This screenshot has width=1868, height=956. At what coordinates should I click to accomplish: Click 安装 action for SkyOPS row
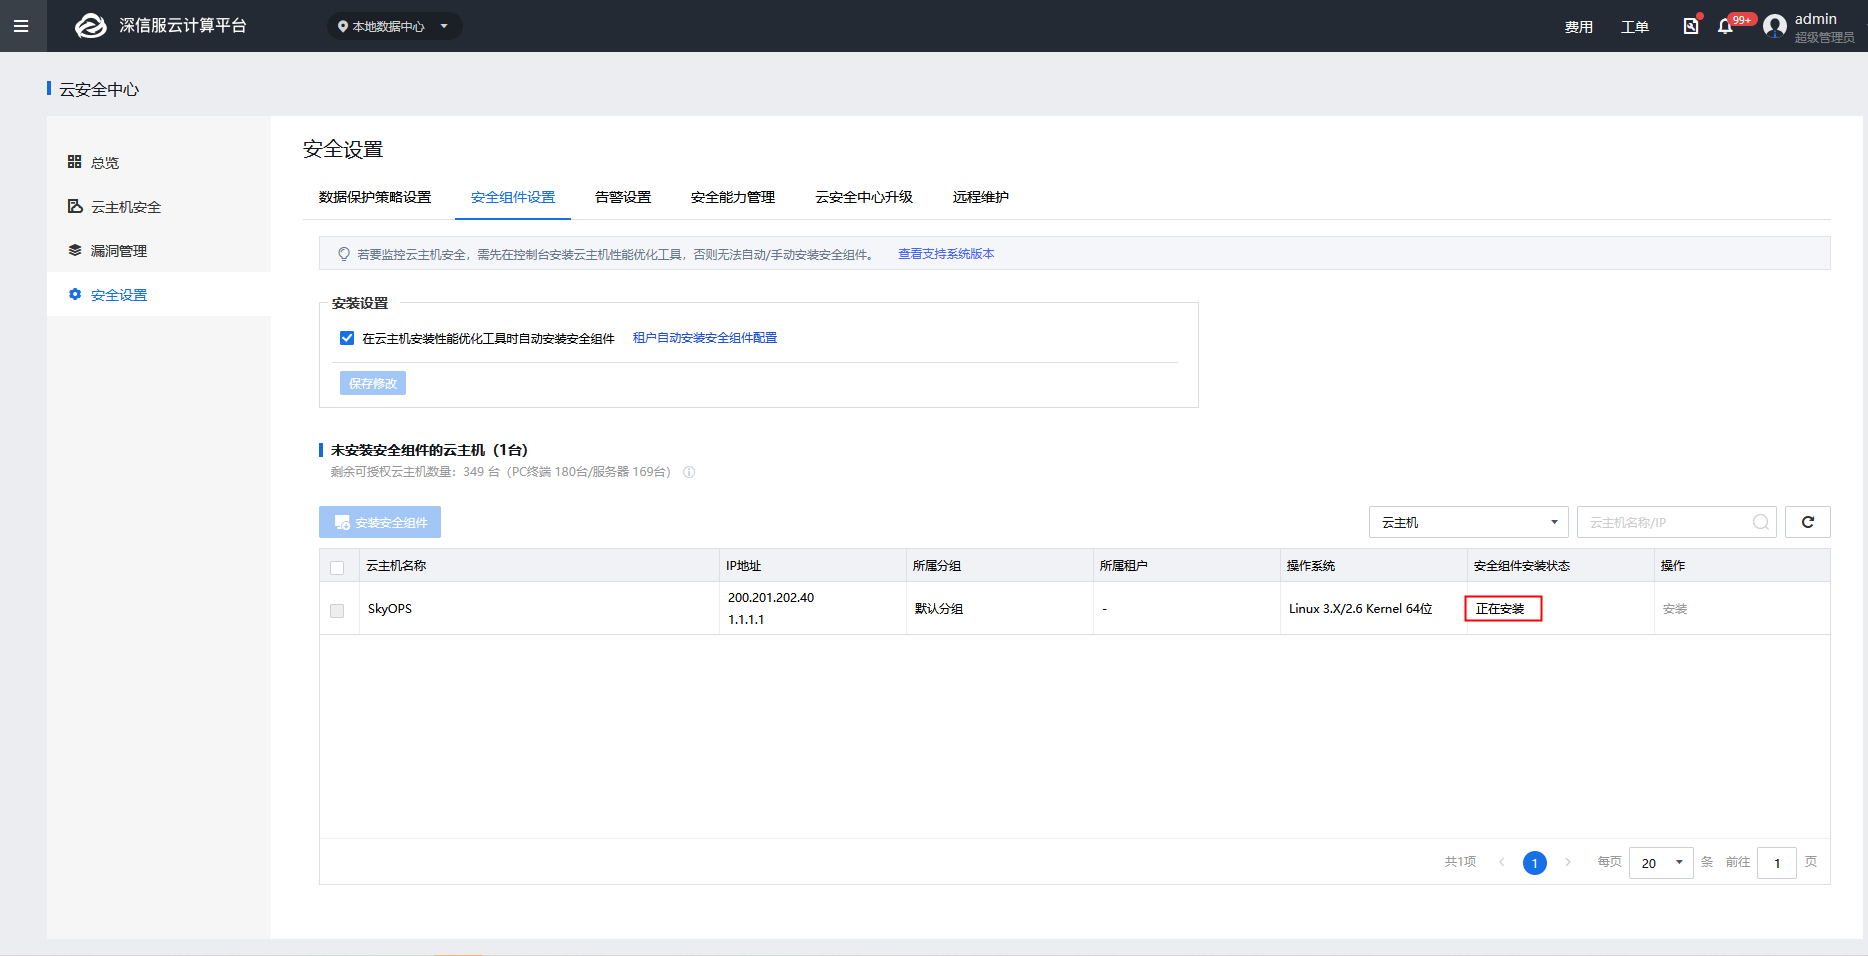[x=1675, y=608]
